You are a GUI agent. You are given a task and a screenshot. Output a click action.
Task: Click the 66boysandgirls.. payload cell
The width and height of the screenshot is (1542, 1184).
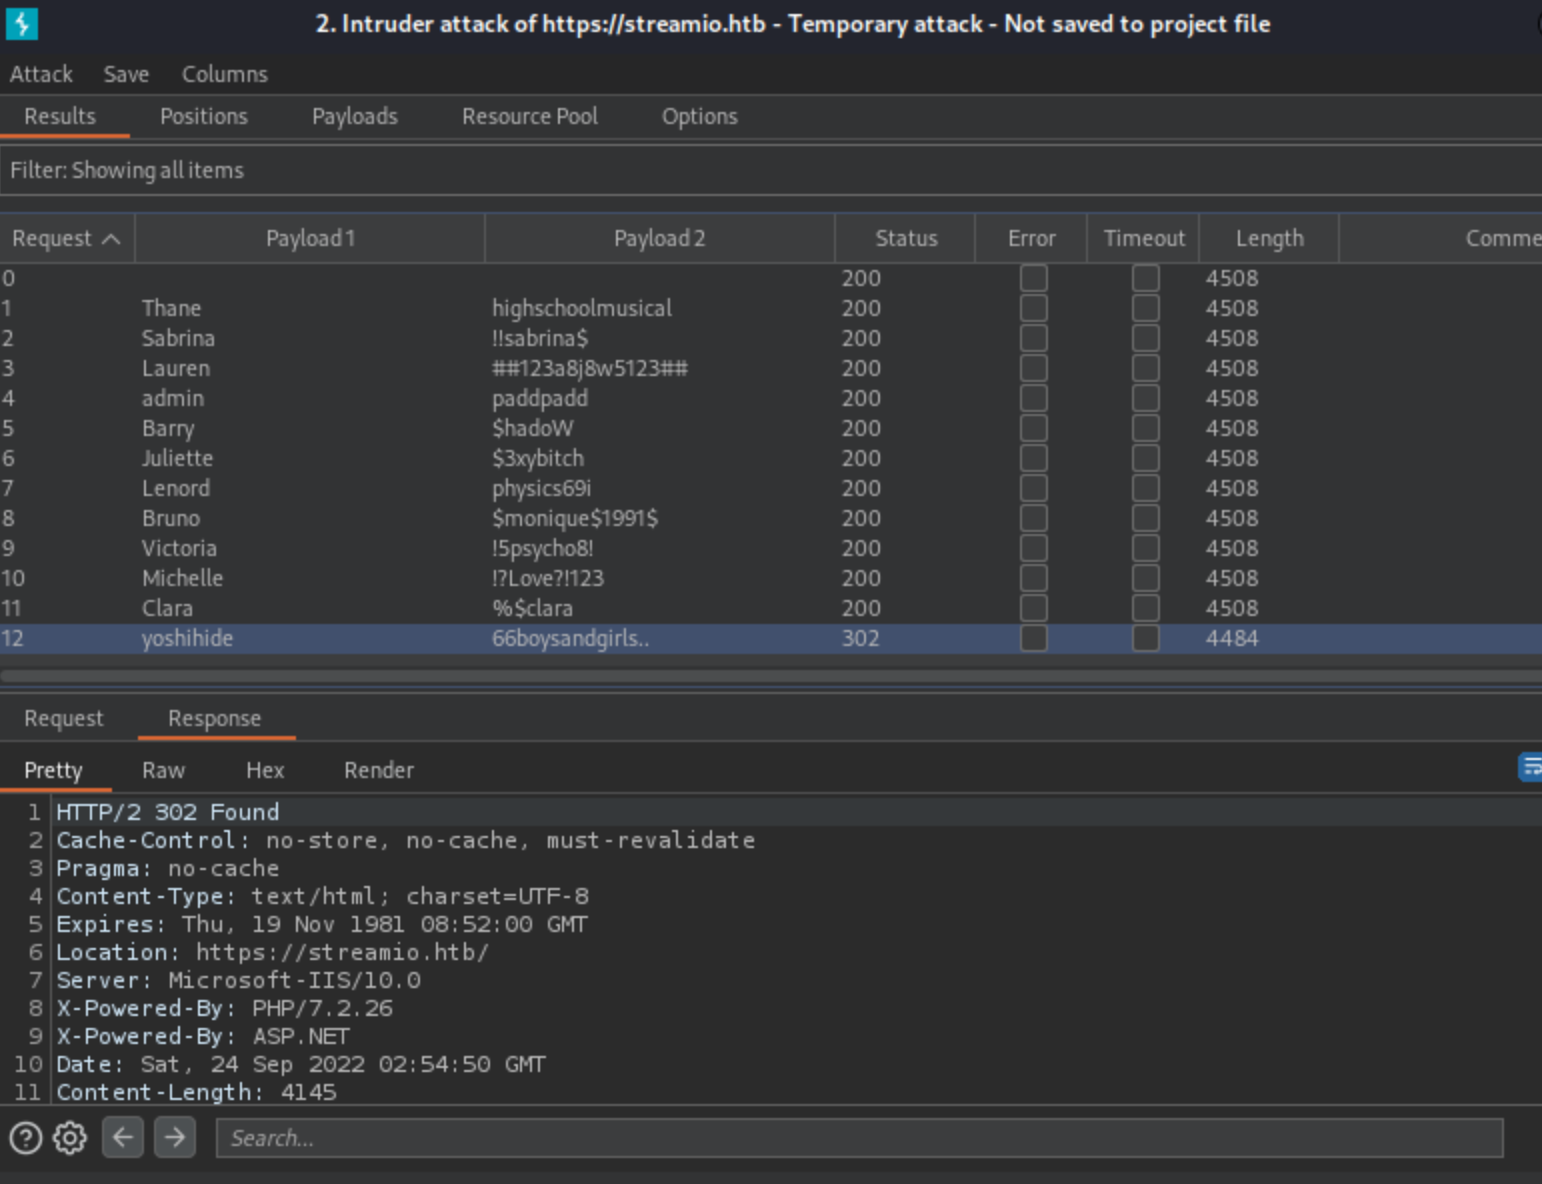click(571, 638)
